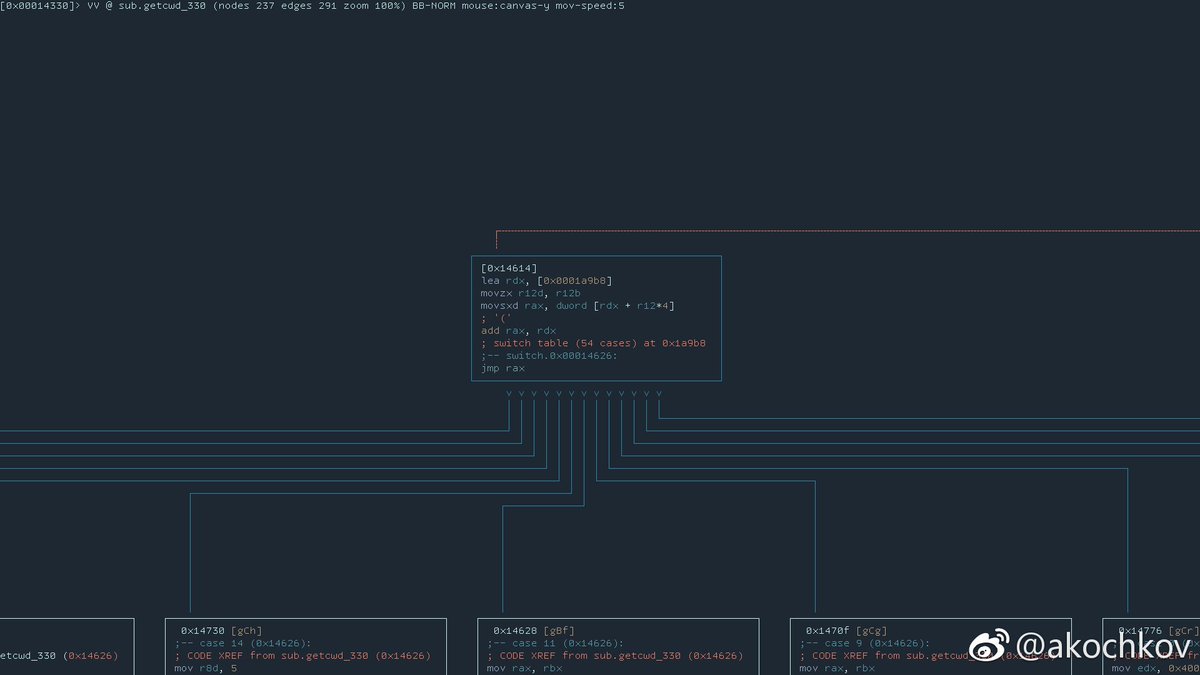Viewport: 1200px width, 675px height.
Task: Click the '(nodes 237 edges 291 zoom 100%)' status text
Action: 309,6
